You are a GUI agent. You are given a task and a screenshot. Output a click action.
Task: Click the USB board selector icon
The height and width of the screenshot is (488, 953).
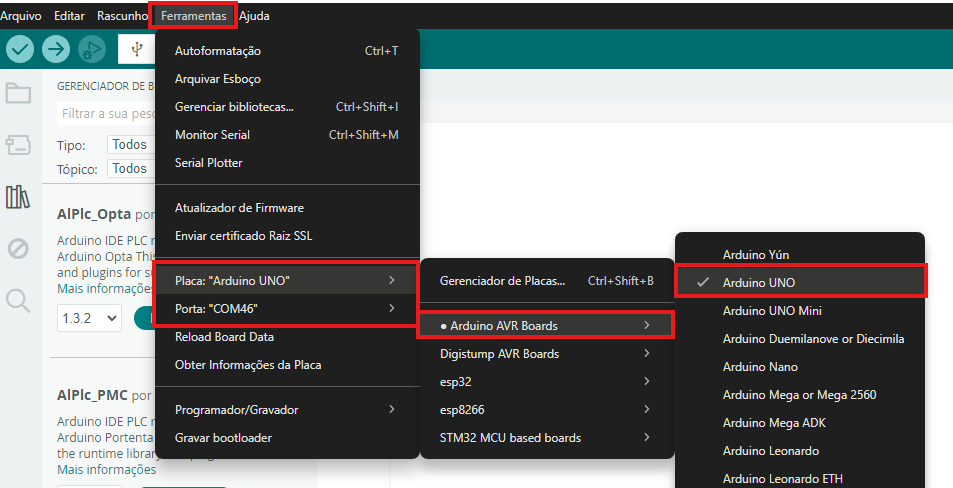(x=137, y=49)
